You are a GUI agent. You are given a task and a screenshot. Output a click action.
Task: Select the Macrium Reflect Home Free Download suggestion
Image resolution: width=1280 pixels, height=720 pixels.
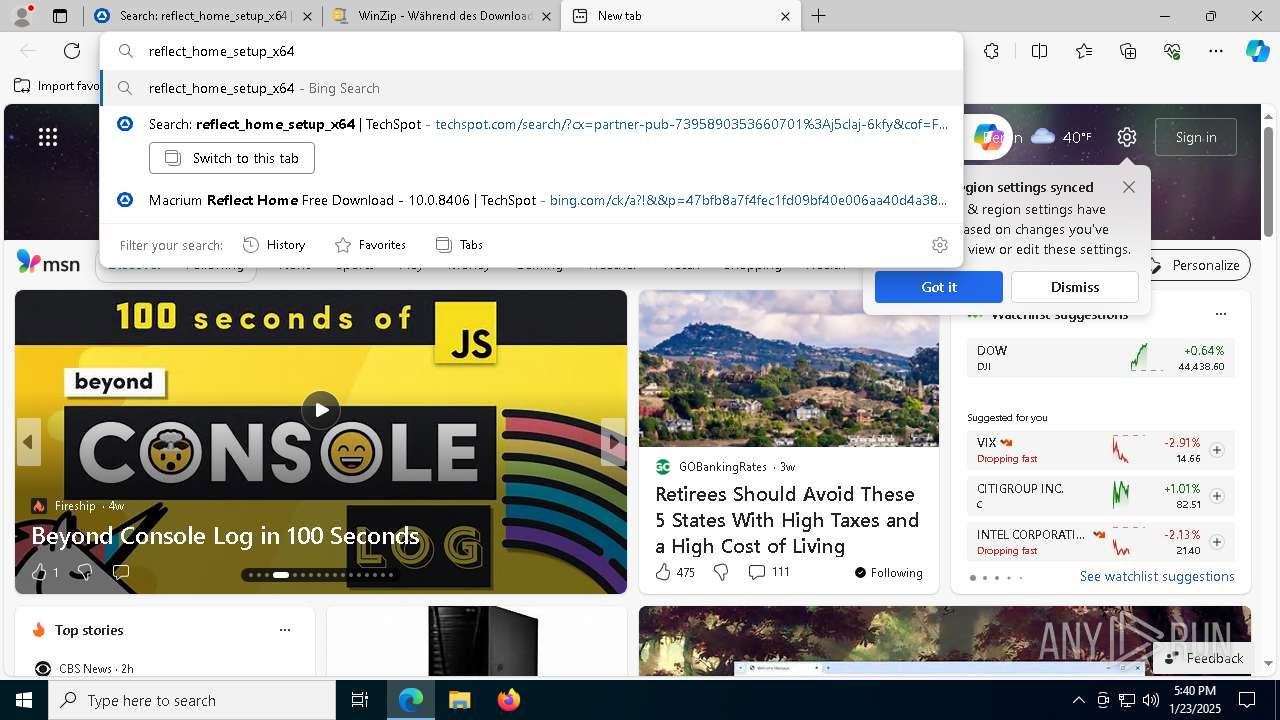(x=531, y=200)
